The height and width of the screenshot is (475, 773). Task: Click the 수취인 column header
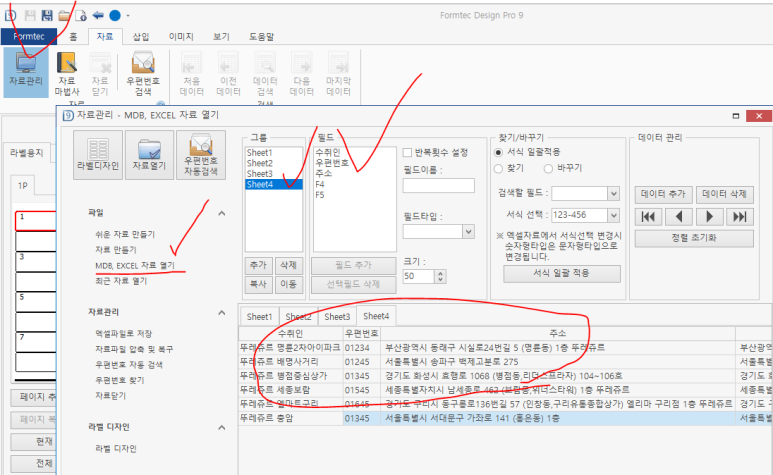coord(291,334)
